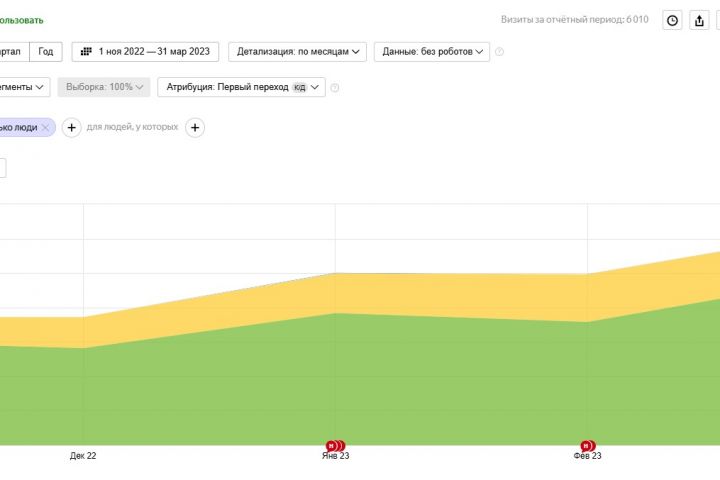
Task: Select the Год period tab
Action: click(x=45, y=51)
